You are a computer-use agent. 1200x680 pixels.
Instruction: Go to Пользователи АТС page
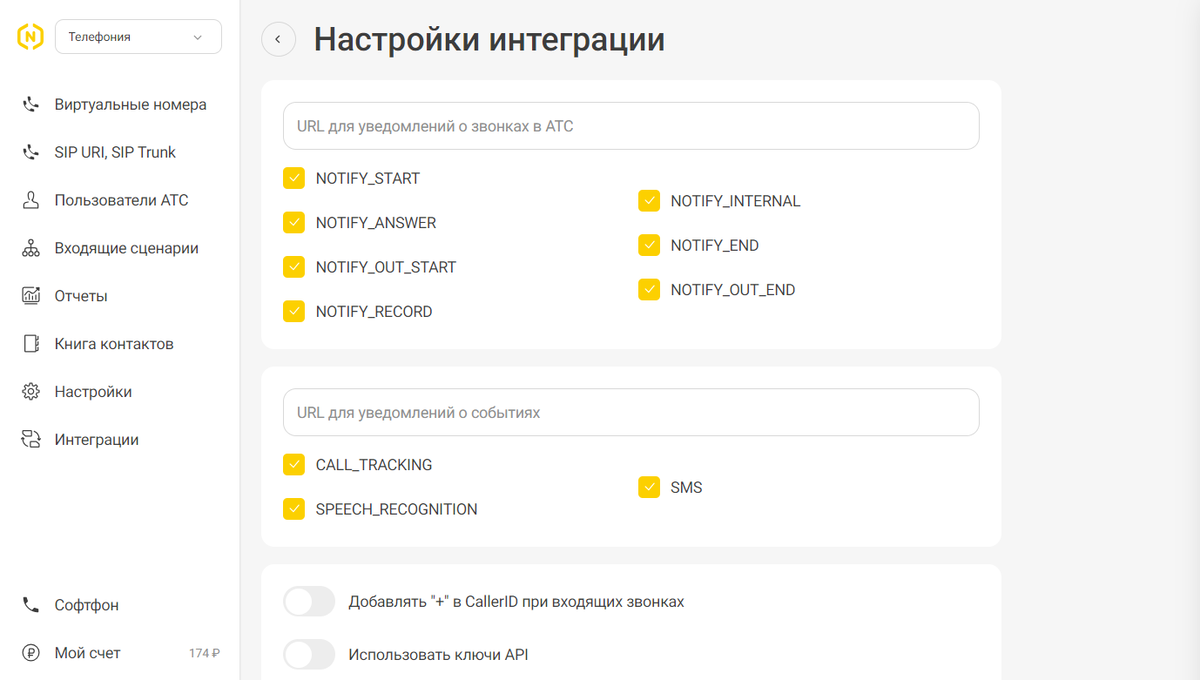point(120,200)
